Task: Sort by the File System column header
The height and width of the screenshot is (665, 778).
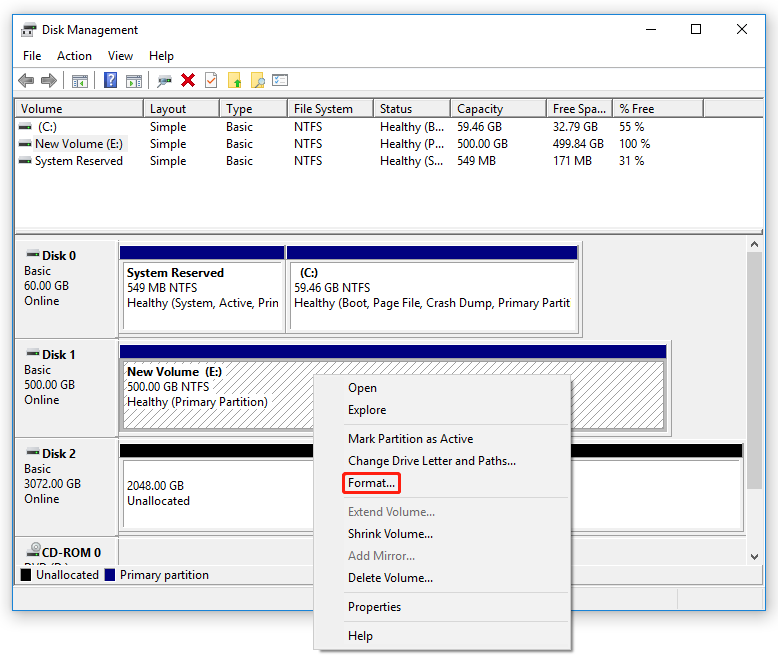Action: pyautogui.click(x=330, y=109)
